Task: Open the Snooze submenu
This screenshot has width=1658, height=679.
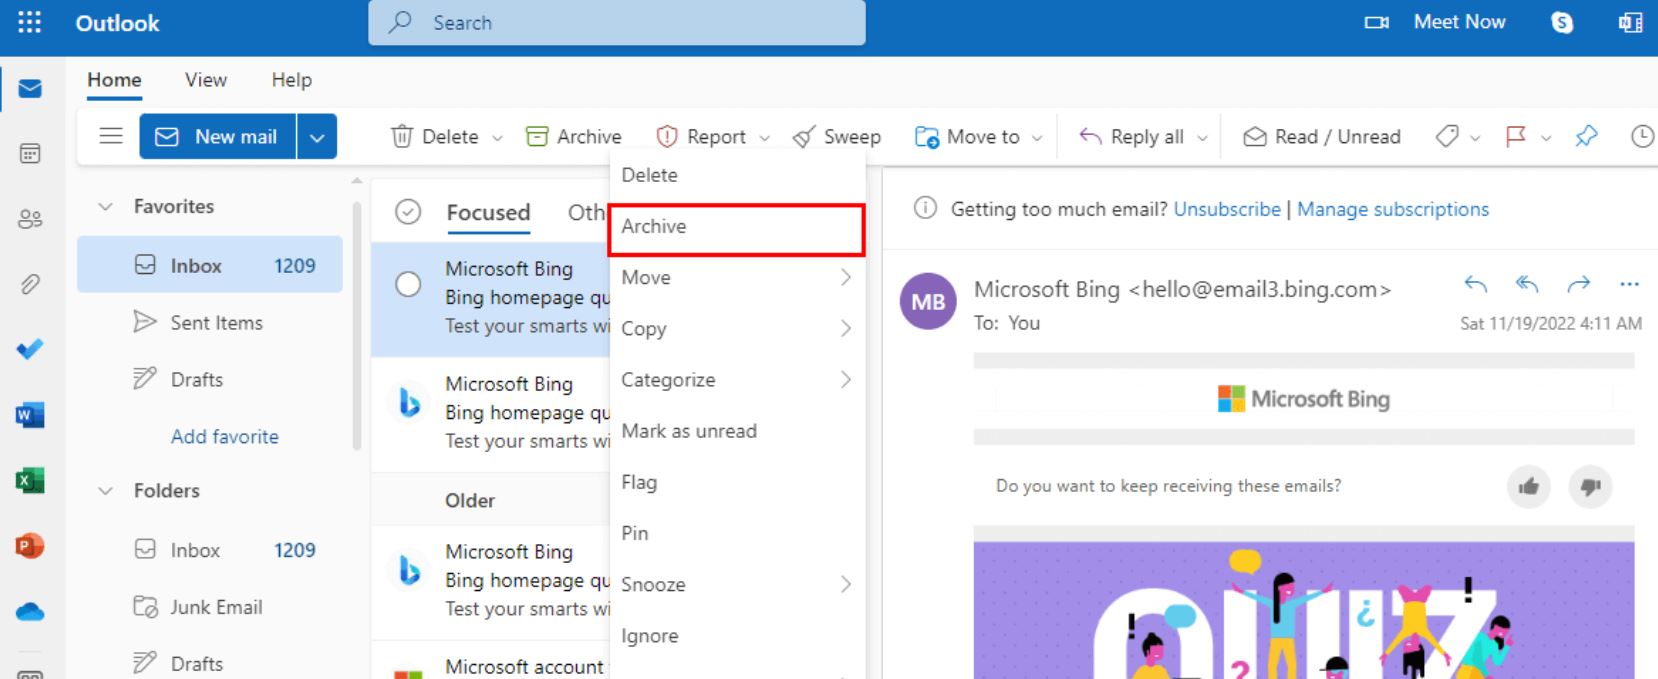Action: click(737, 584)
